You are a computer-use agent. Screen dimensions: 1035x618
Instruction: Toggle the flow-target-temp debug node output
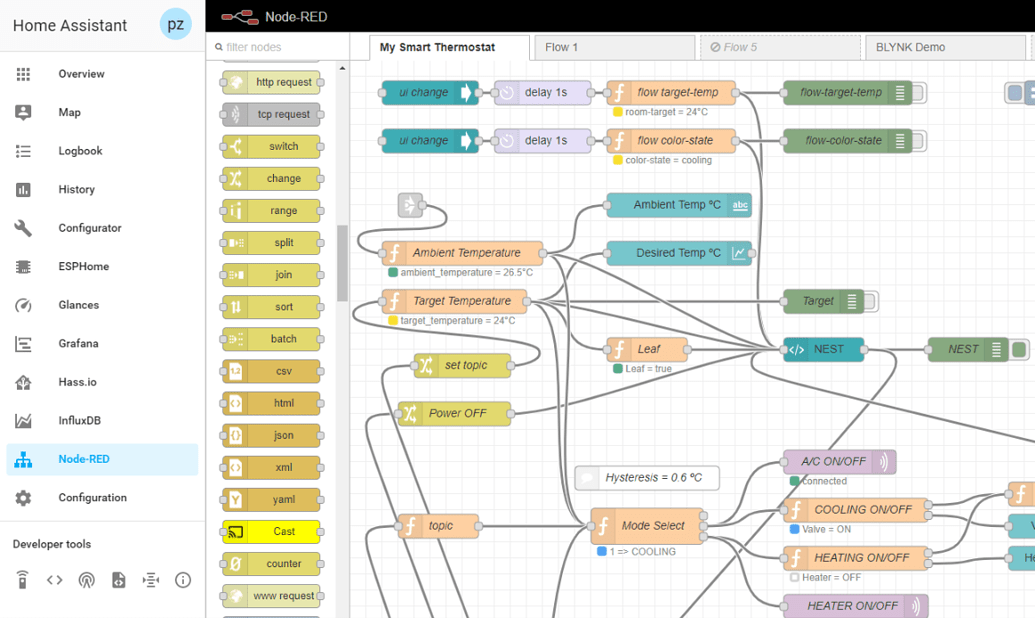click(x=919, y=92)
